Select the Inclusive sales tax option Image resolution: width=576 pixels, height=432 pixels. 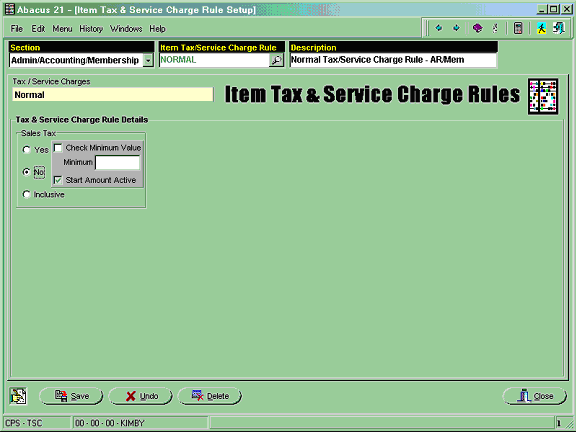click(26, 194)
